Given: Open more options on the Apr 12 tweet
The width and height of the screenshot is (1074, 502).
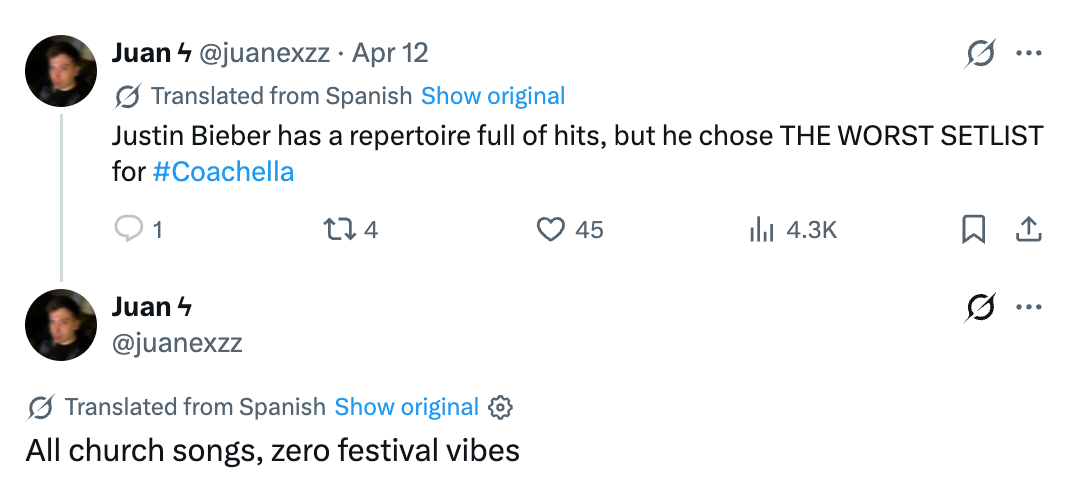Looking at the screenshot, I should coord(1028,54).
